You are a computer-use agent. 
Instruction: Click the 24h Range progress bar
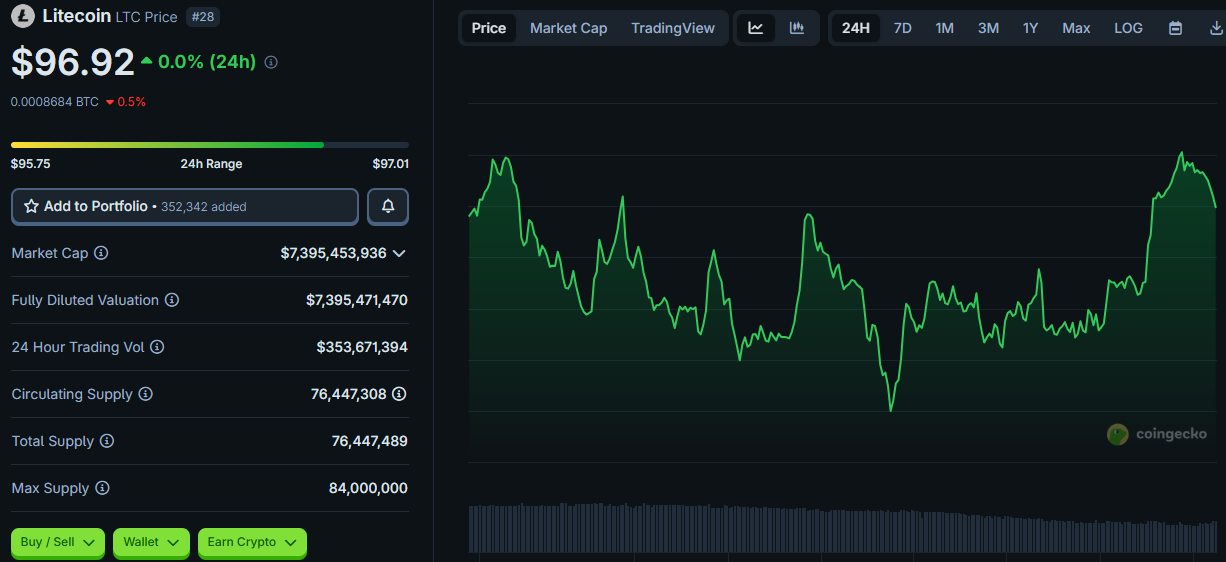tap(210, 145)
